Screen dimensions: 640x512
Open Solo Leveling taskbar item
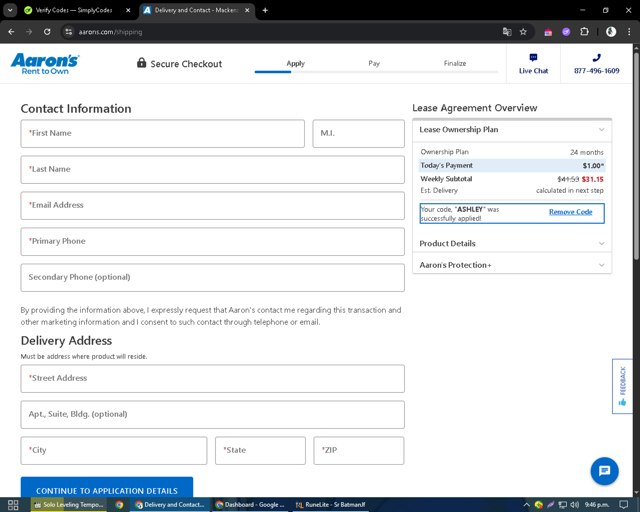pos(69,505)
